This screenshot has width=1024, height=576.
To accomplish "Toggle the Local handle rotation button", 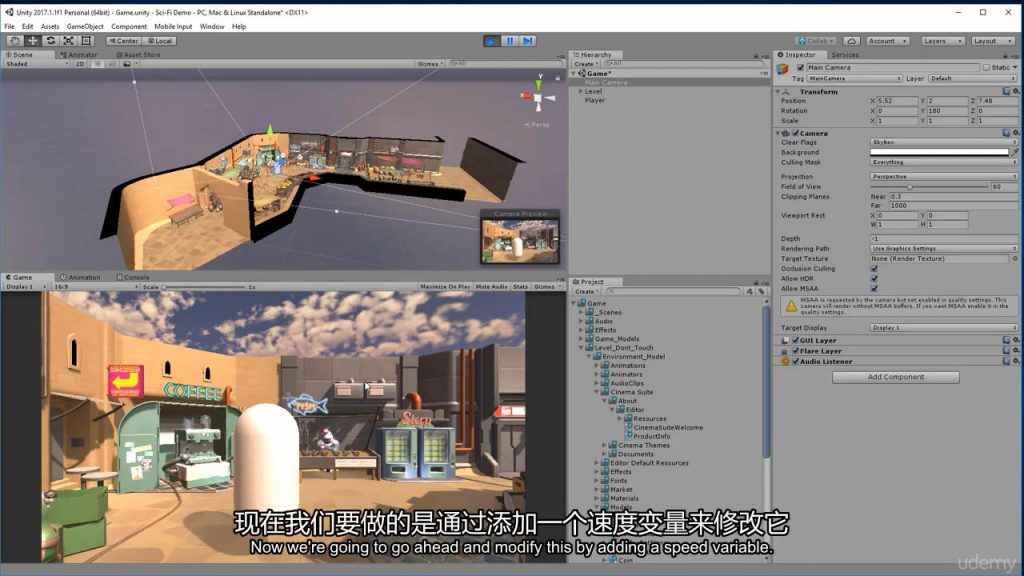I will (x=159, y=40).
